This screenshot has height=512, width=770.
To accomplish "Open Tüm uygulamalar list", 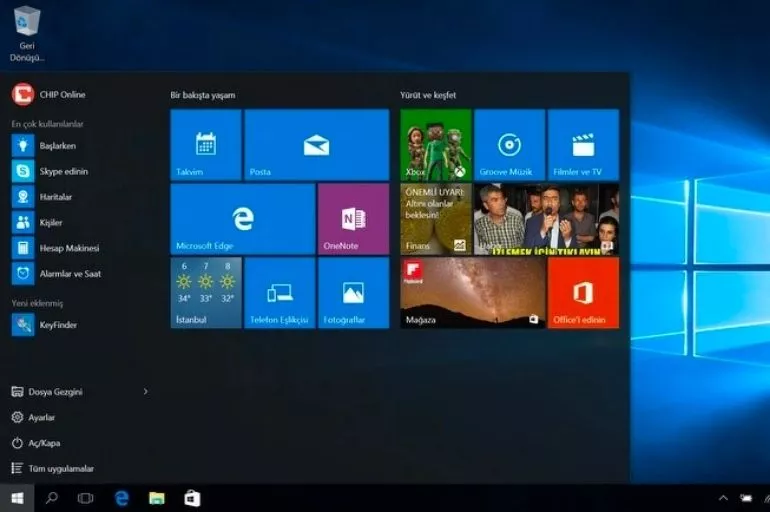I will click(x=60, y=468).
